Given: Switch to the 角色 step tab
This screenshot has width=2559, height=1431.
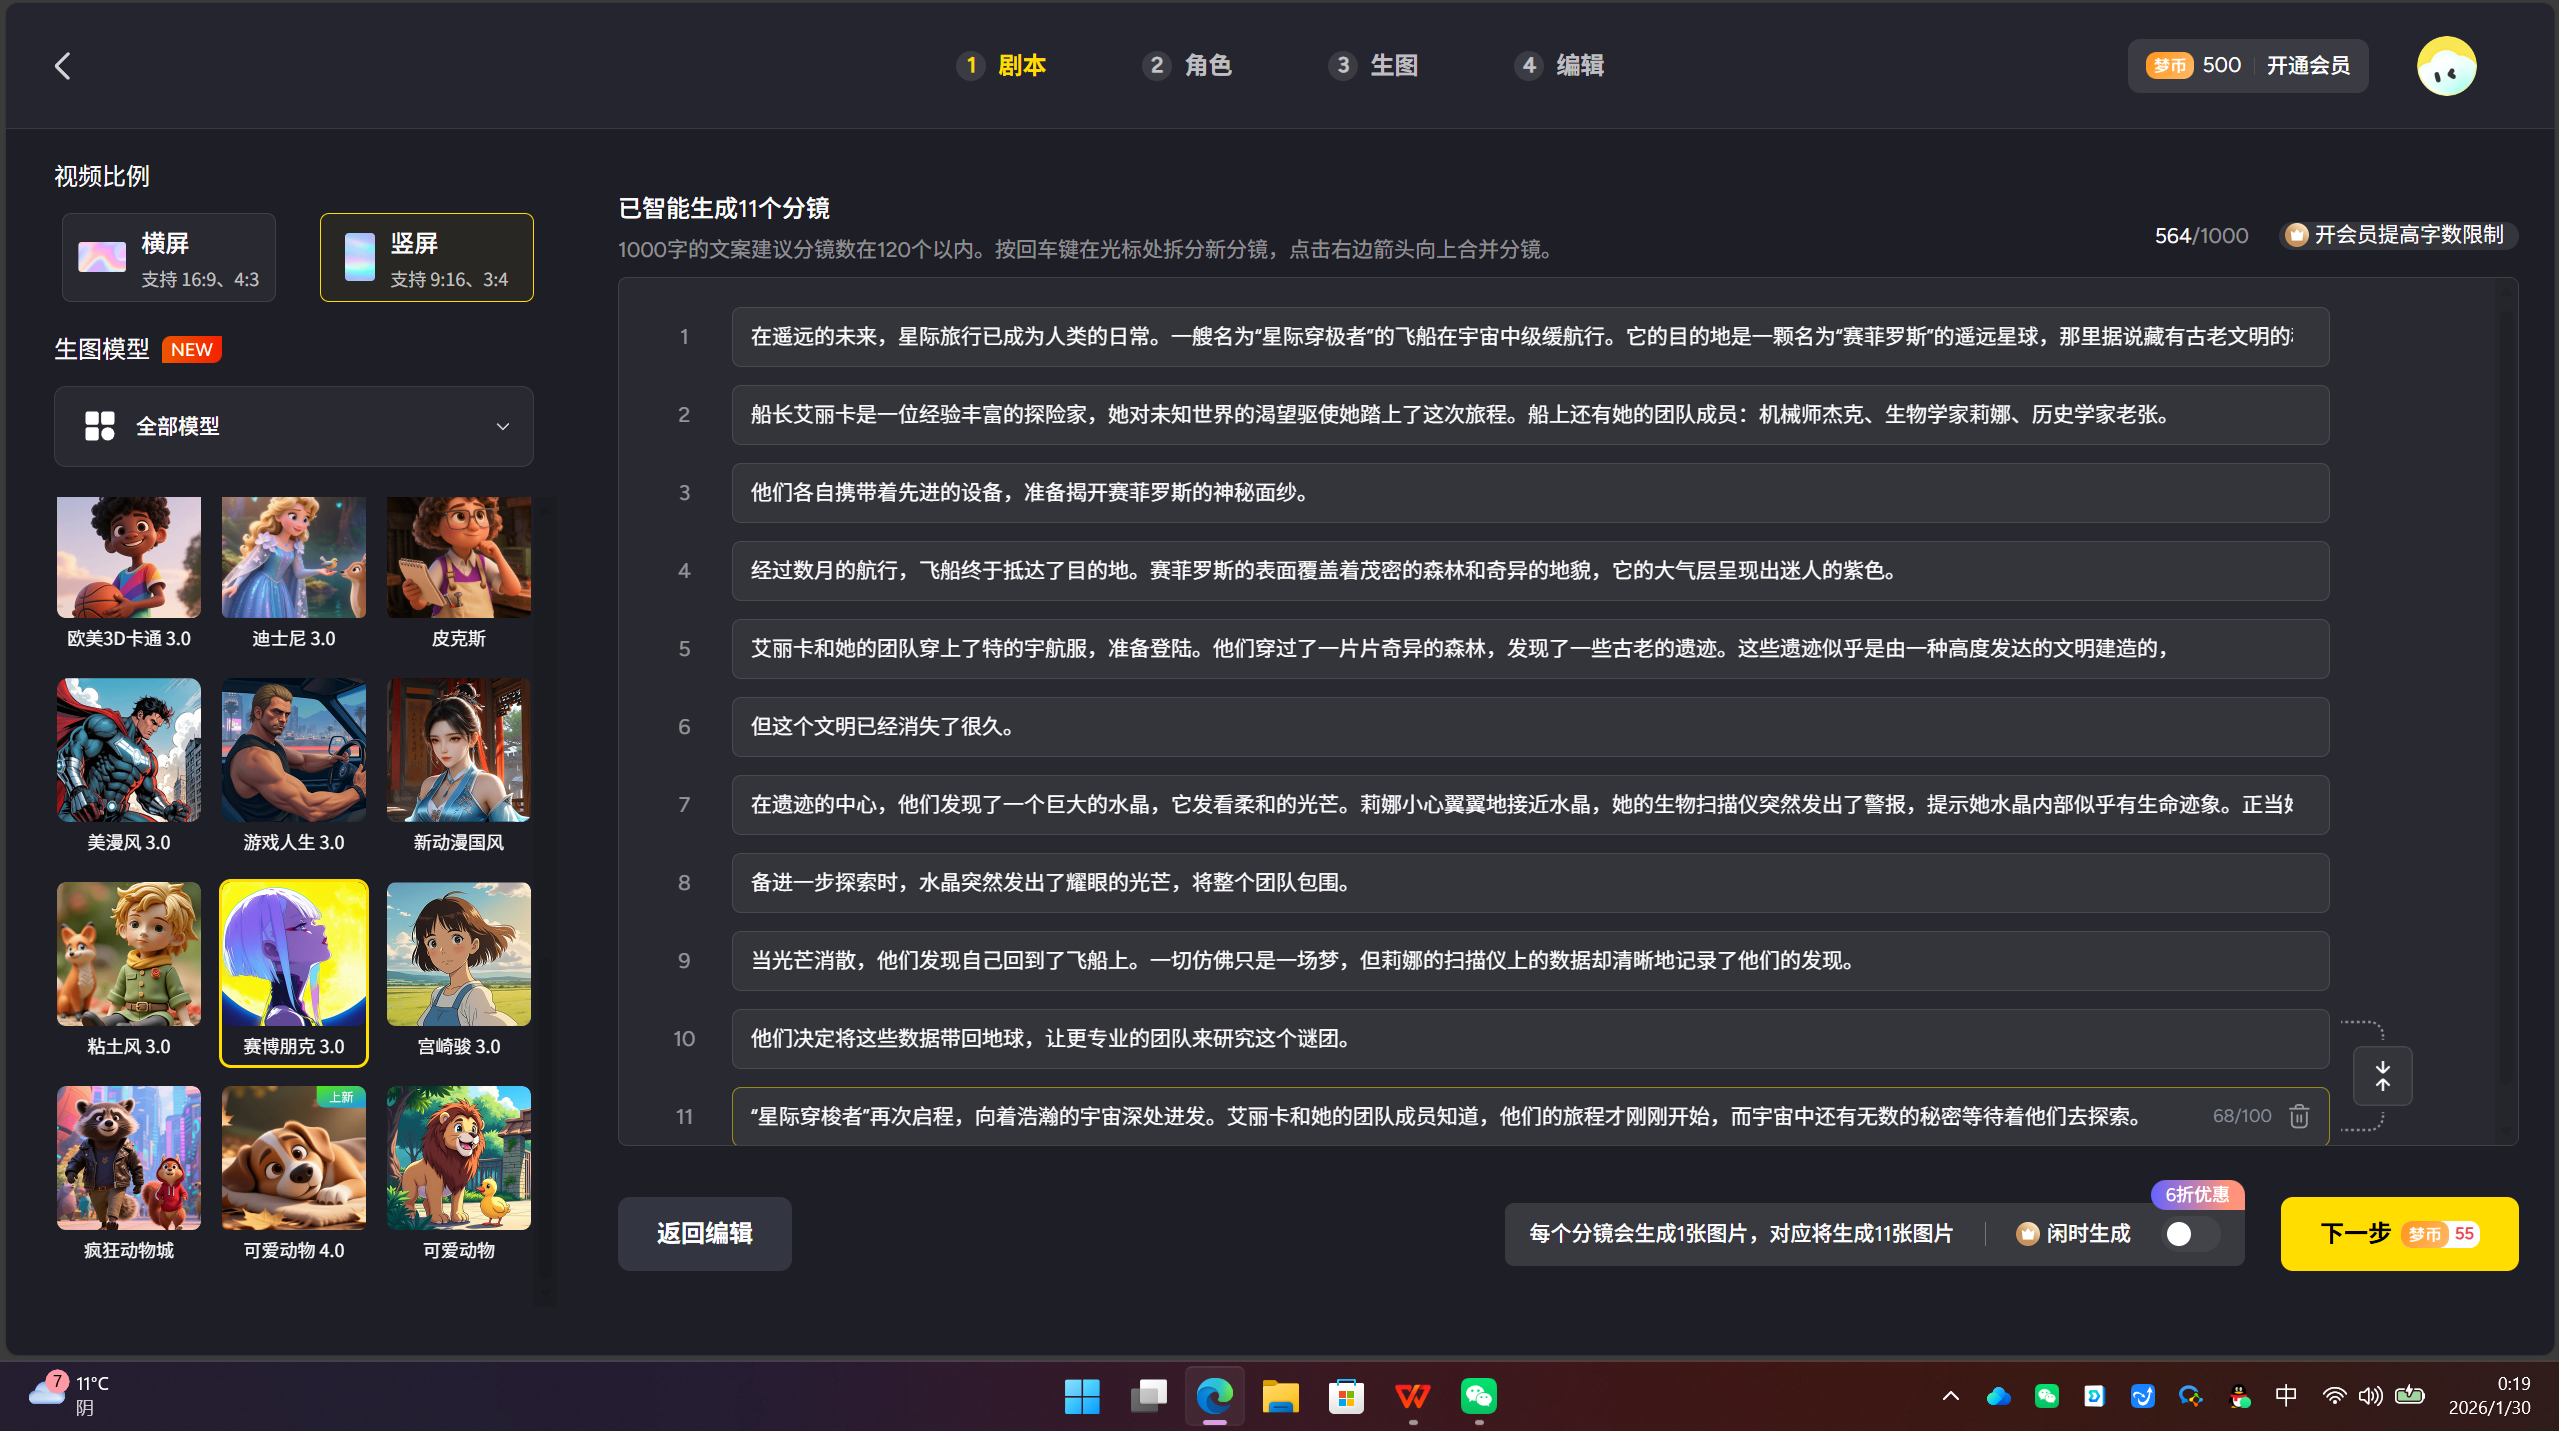Looking at the screenshot, I should [x=1188, y=65].
